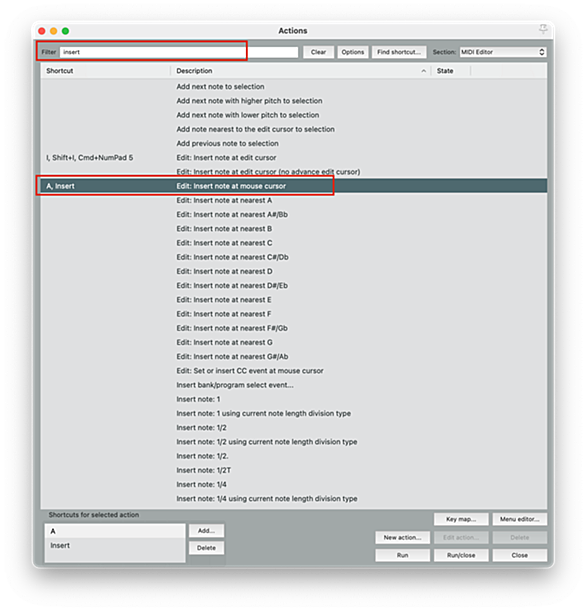The image size is (586, 610).
Task: Open the Options button menu
Action: coord(353,52)
